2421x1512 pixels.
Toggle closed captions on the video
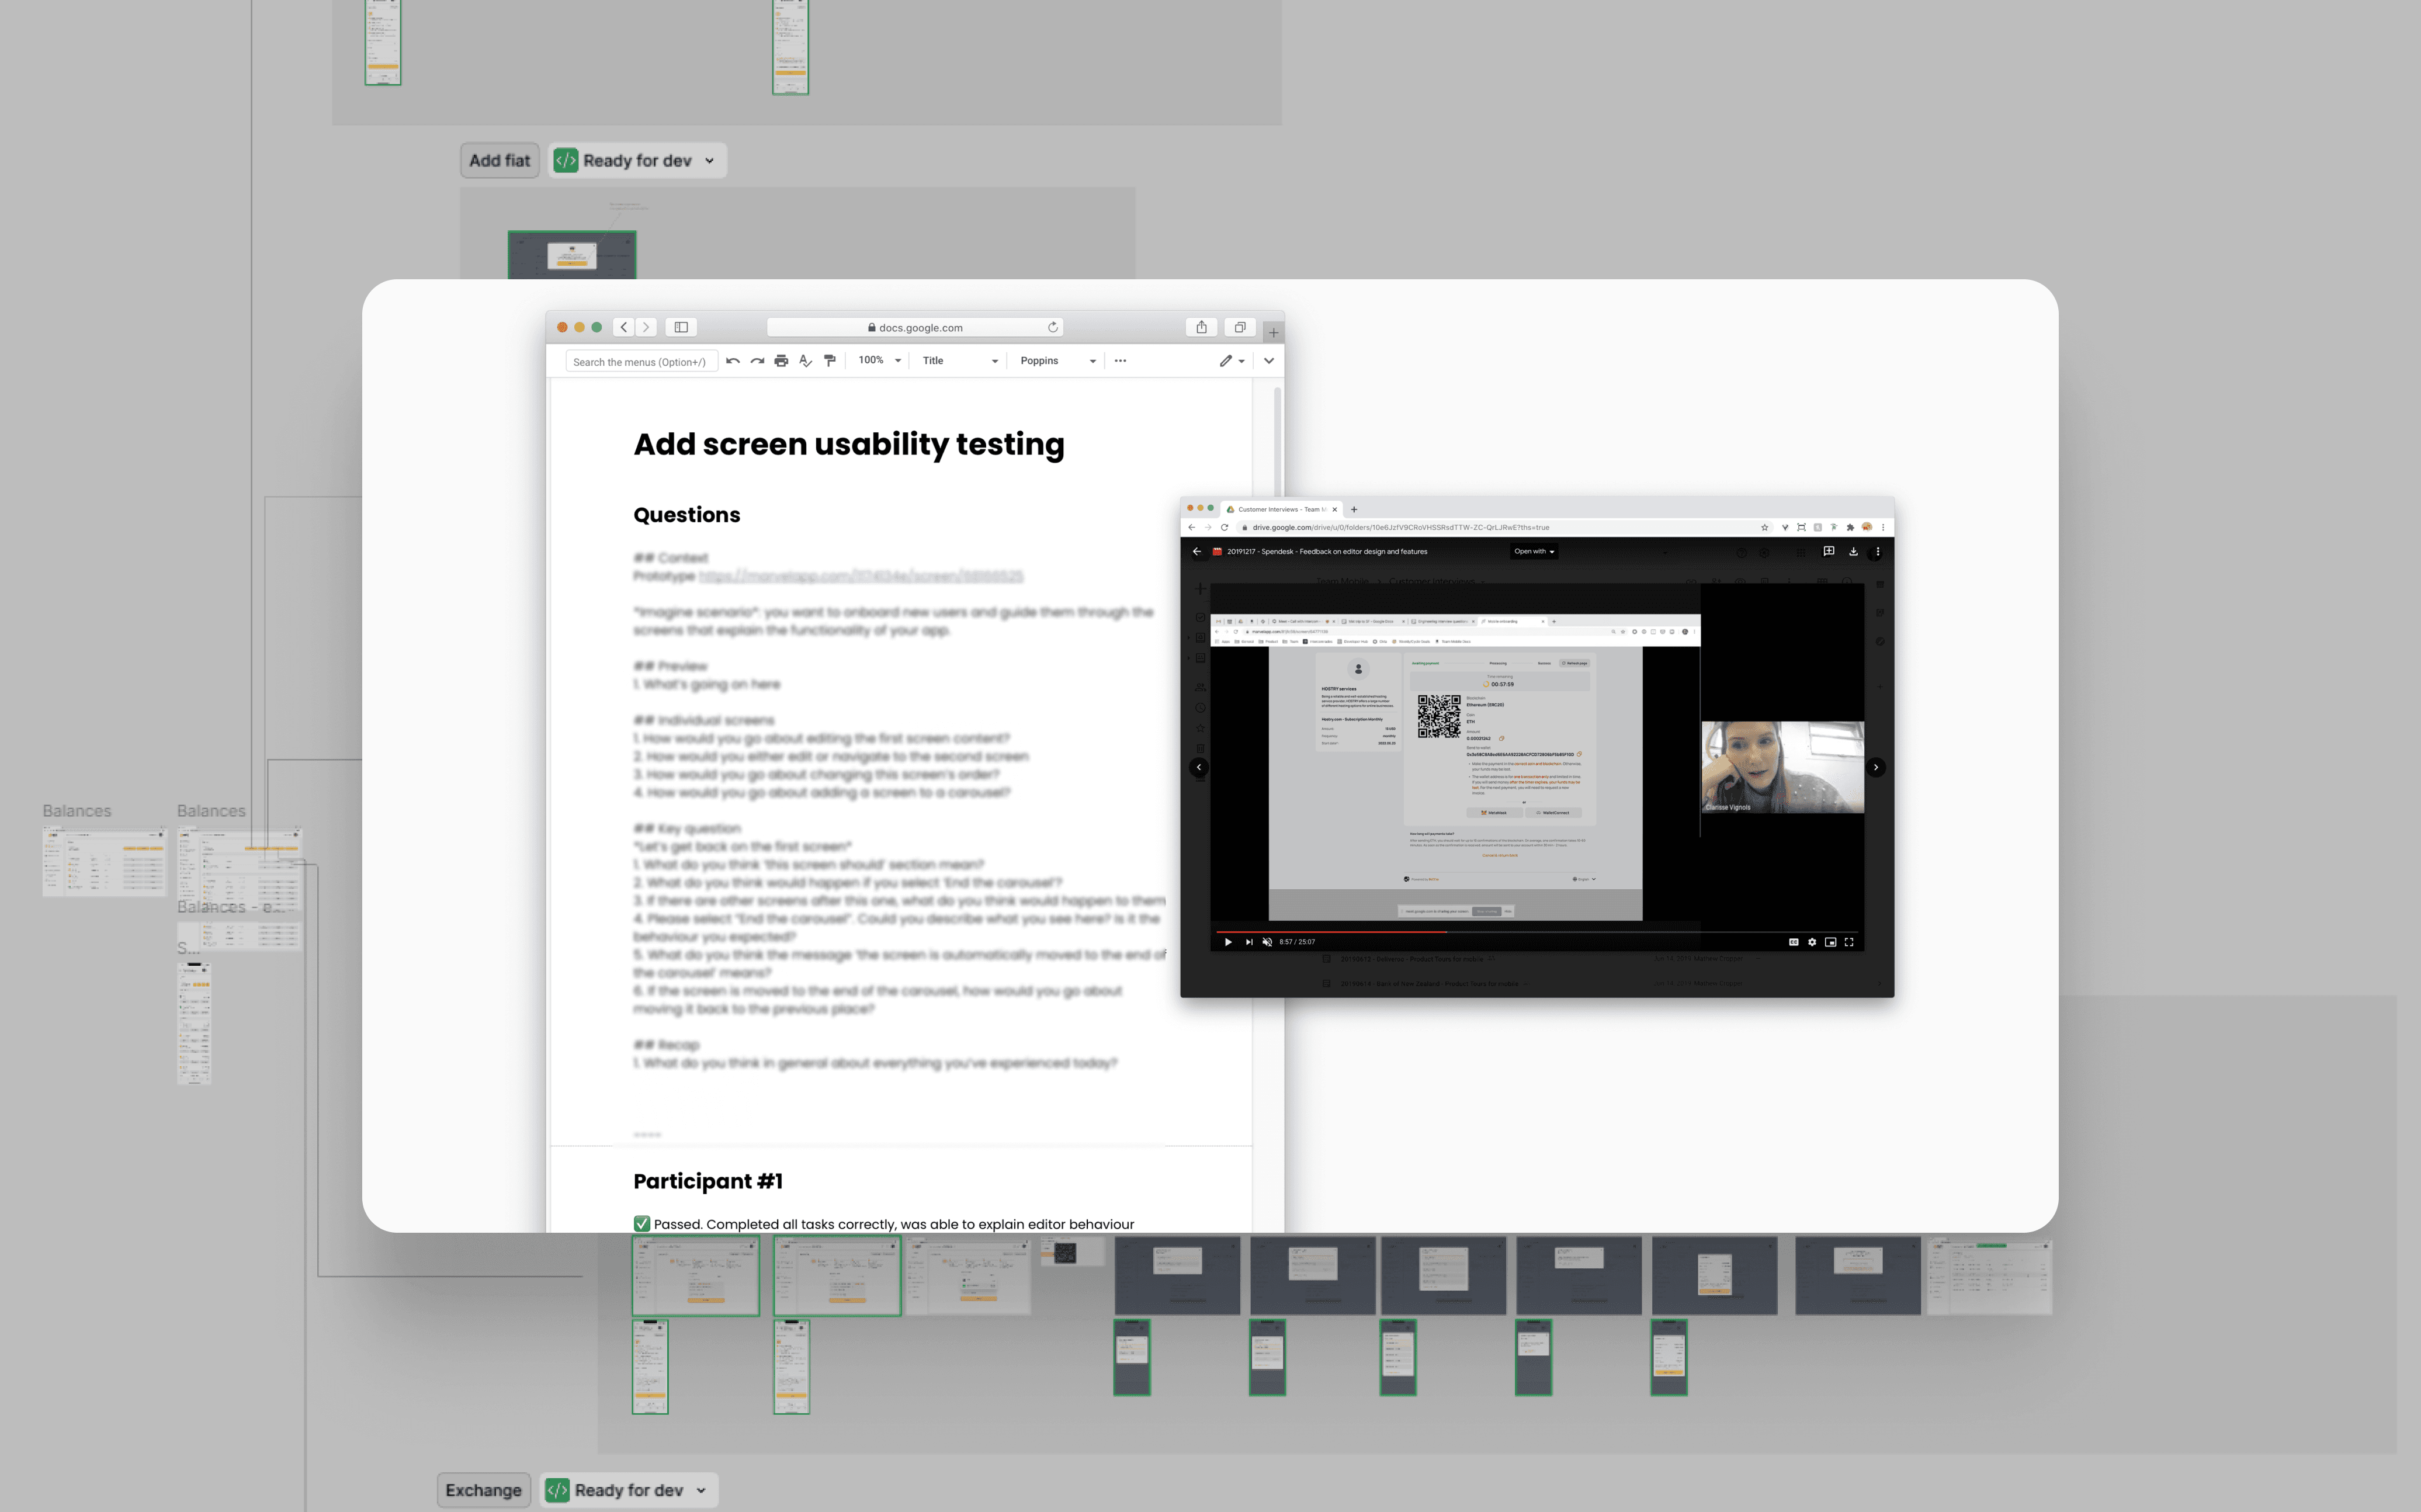1793,942
